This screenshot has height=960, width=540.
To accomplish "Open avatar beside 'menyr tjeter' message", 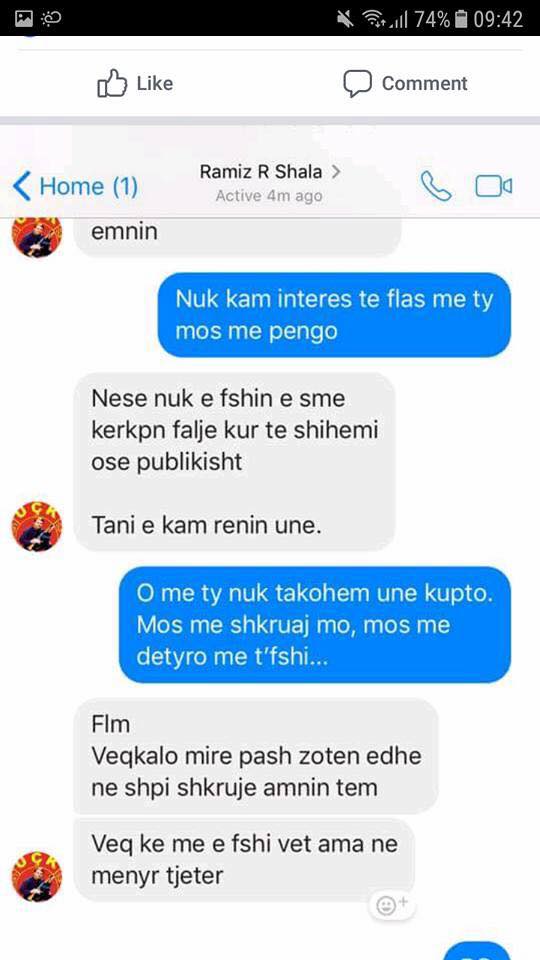I will pyautogui.click(x=37, y=876).
